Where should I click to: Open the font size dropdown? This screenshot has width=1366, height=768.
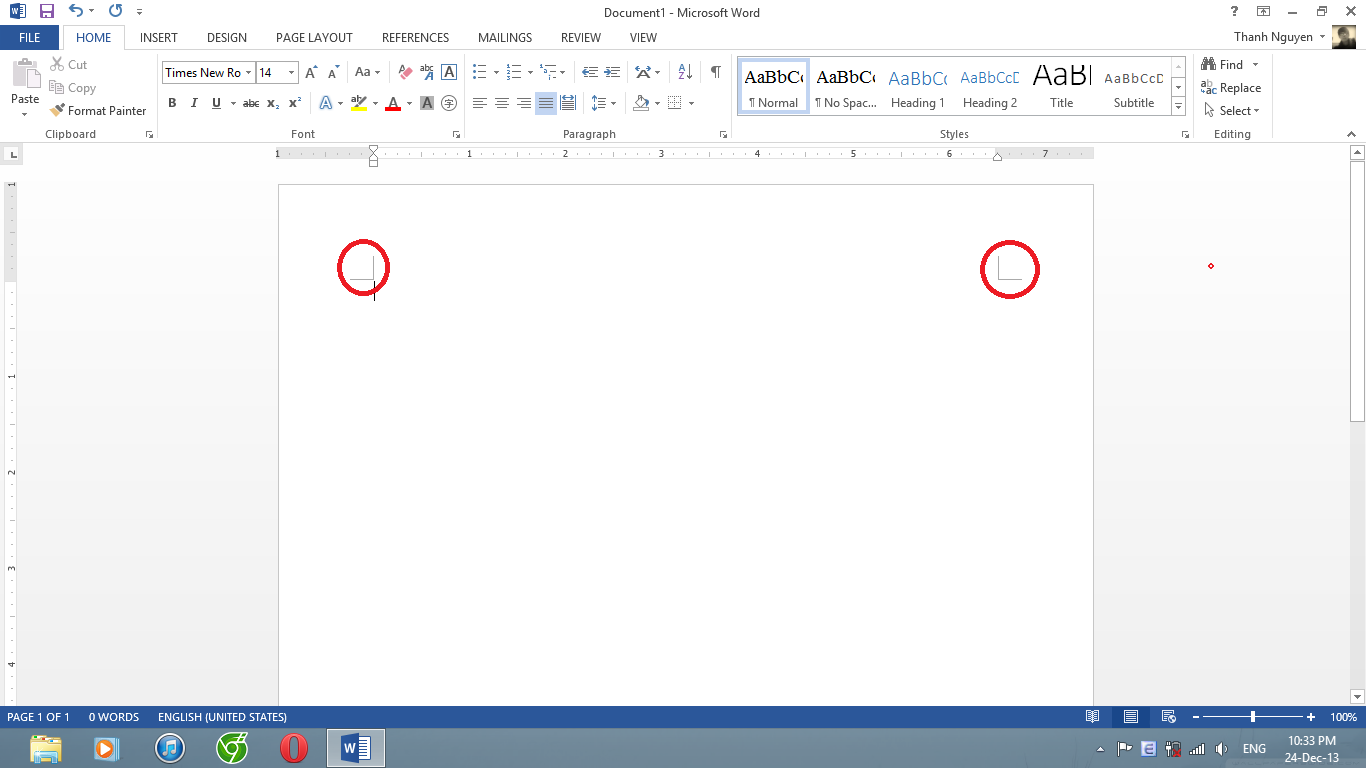291,72
